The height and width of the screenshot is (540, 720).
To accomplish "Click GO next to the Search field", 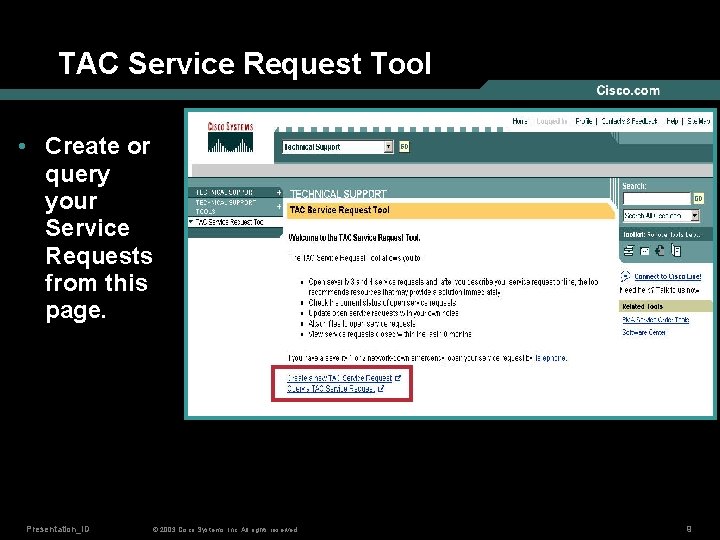I will pos(698,198).
